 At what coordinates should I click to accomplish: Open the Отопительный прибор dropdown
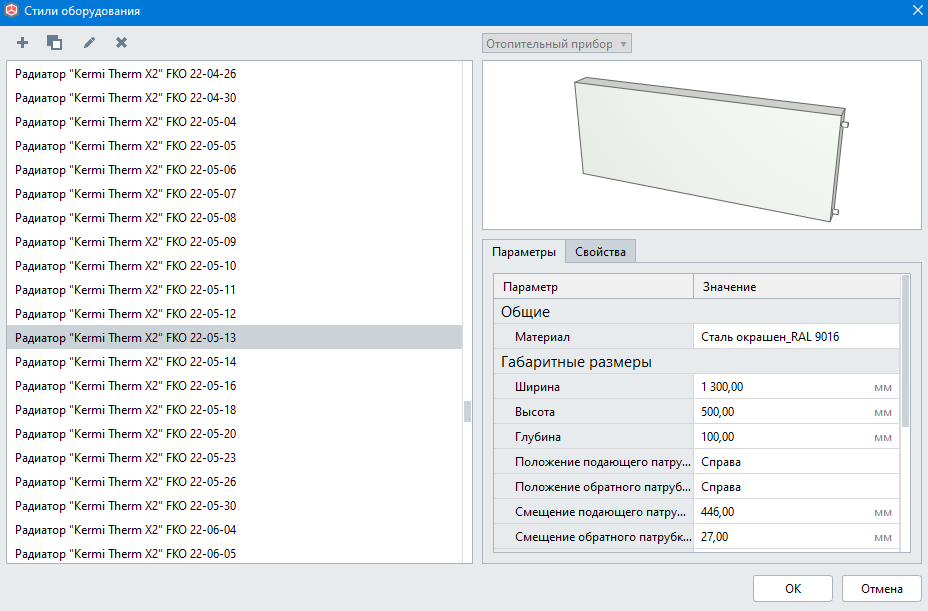tap(557, 44)
